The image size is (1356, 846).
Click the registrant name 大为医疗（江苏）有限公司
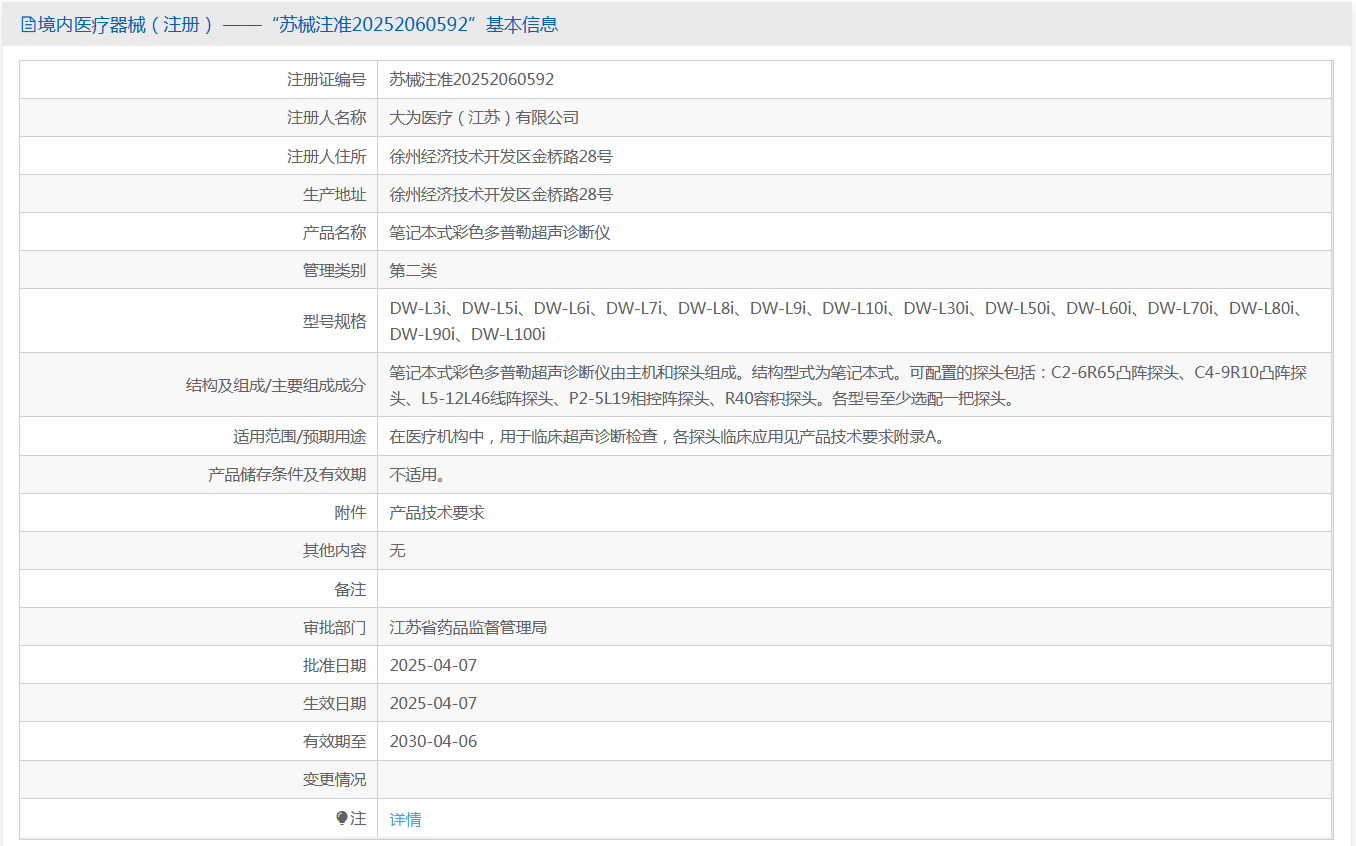click(x=484, y=117)
